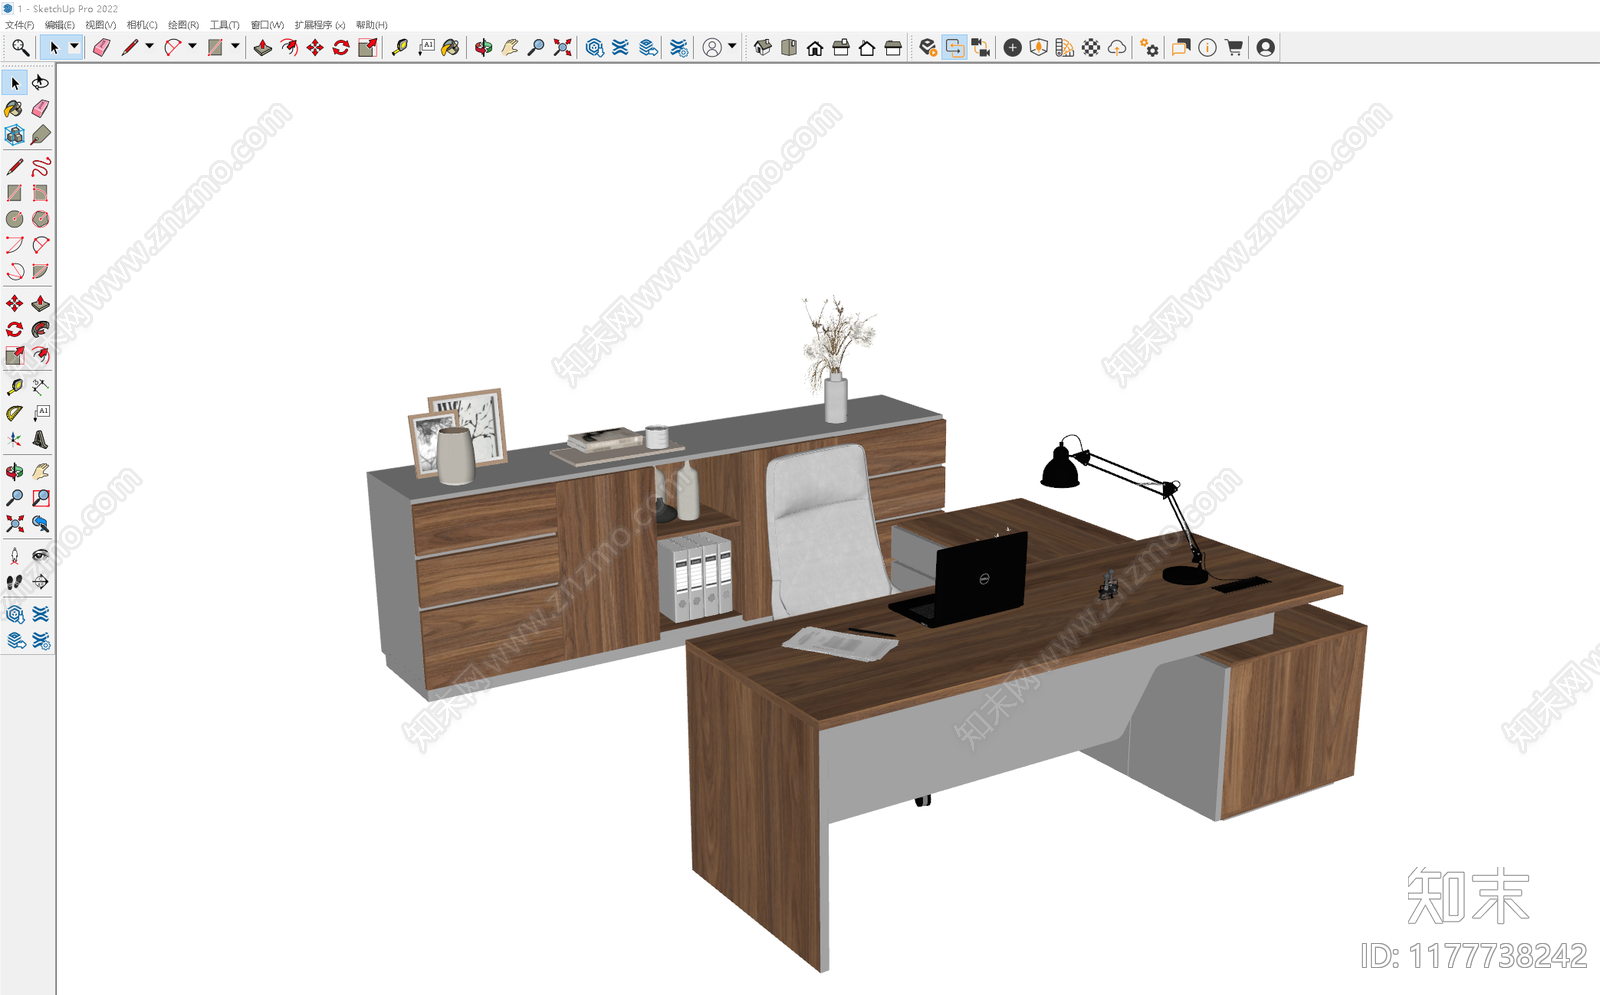Select the Rotated Rectangle tool
Viewport: 1600px width, 995px height.
(41, 193)
